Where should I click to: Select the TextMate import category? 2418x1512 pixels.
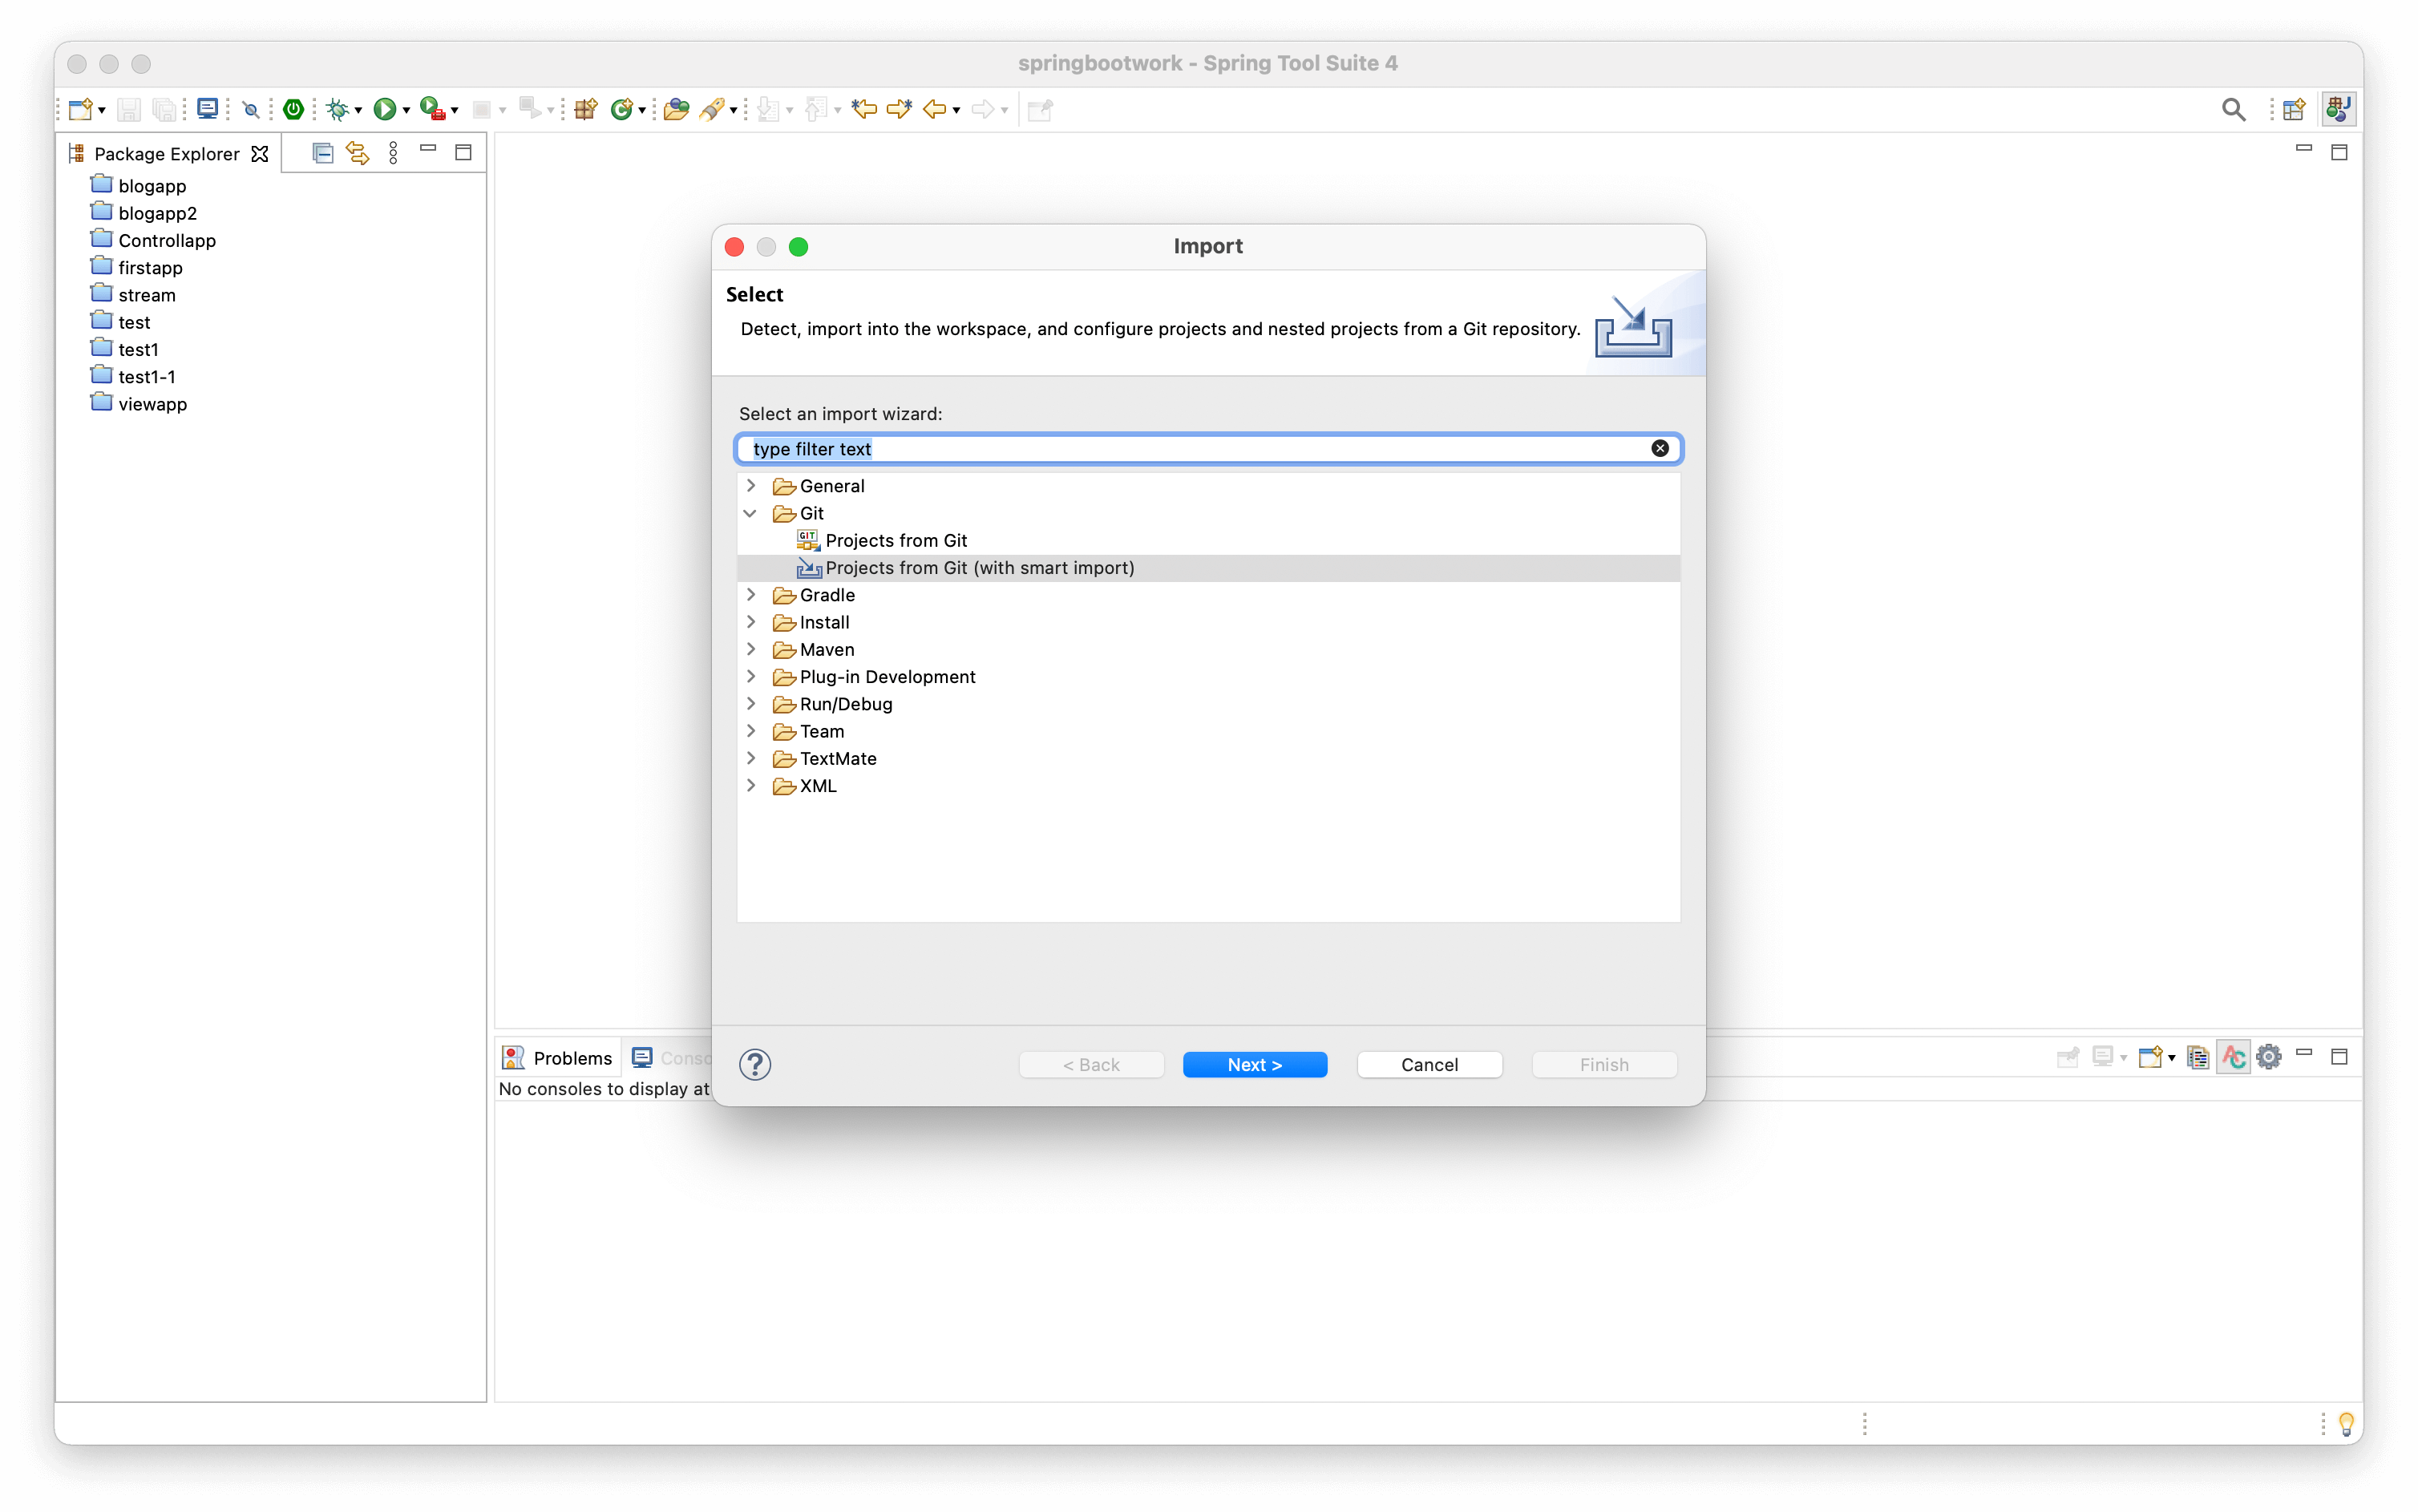click(x=837, y=758)
